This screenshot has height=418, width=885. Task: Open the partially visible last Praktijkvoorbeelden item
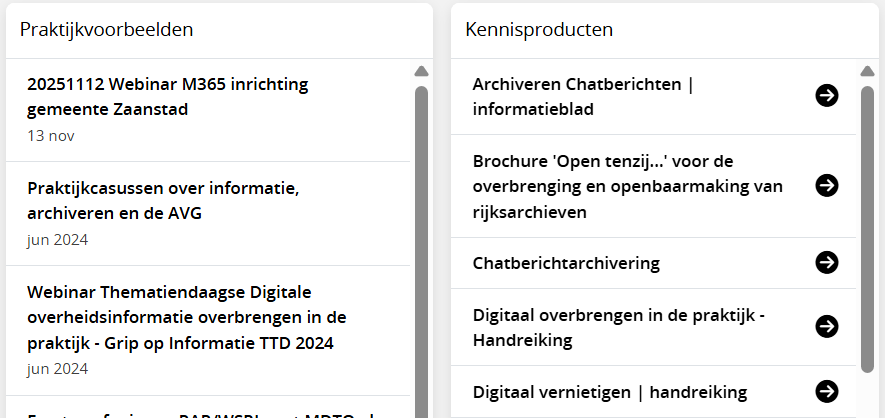(200, 411)
